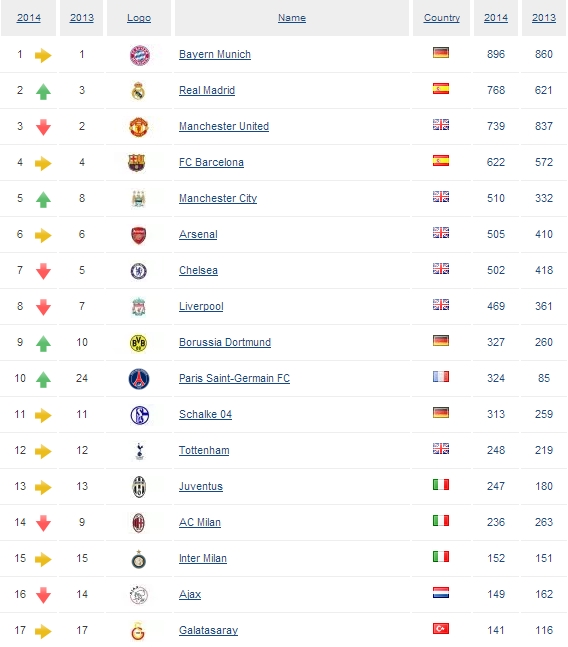Click the Borussia Dortmund BVB logo
The width and height of the screenshot is (568, 647).
[x=139, y=343]
